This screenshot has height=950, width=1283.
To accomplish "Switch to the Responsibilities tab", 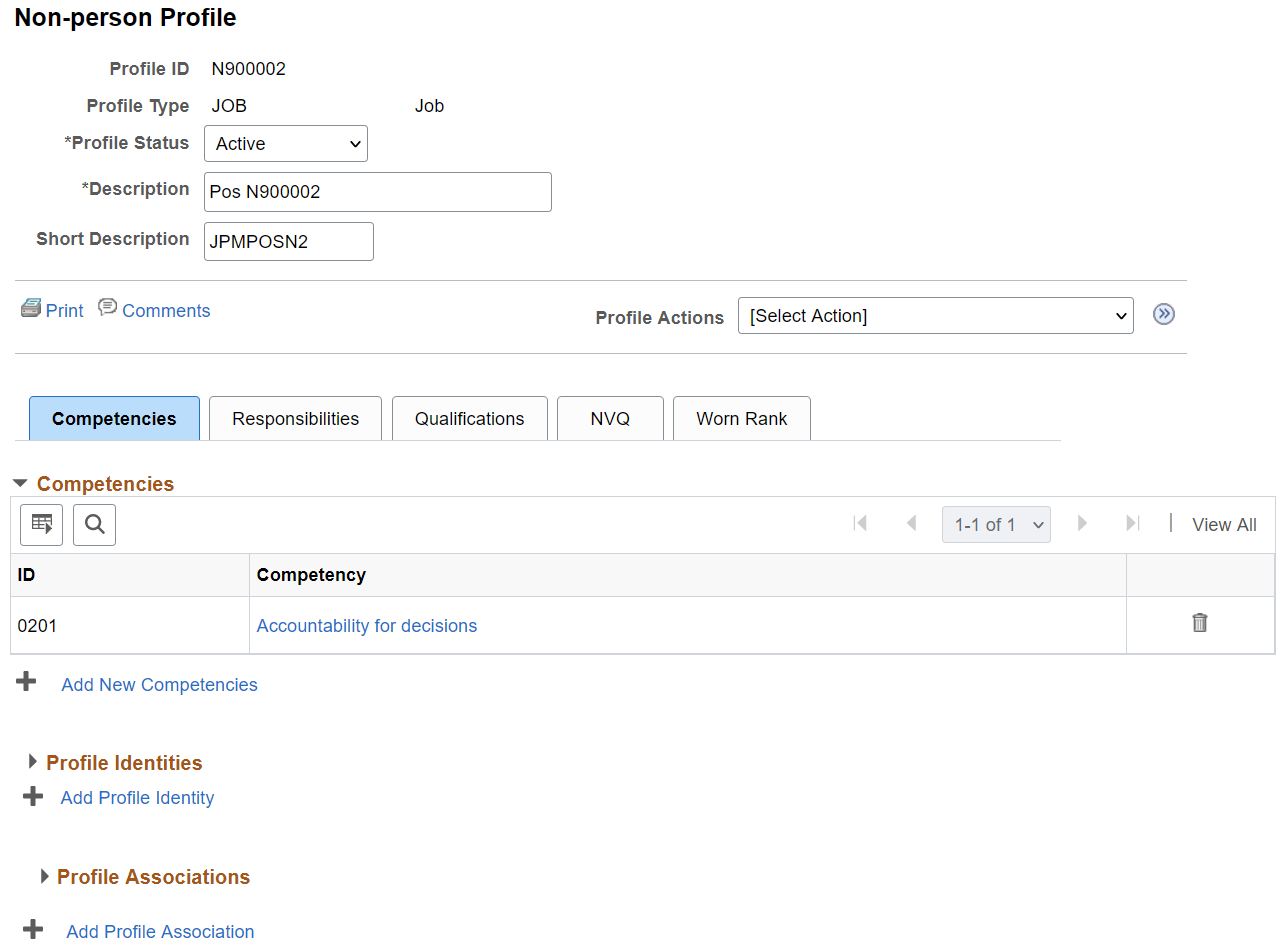I will click(x=295, y=419).
